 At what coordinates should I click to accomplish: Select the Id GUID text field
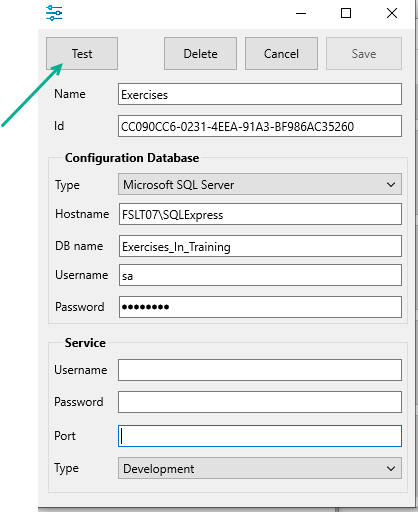click(260, 126)
